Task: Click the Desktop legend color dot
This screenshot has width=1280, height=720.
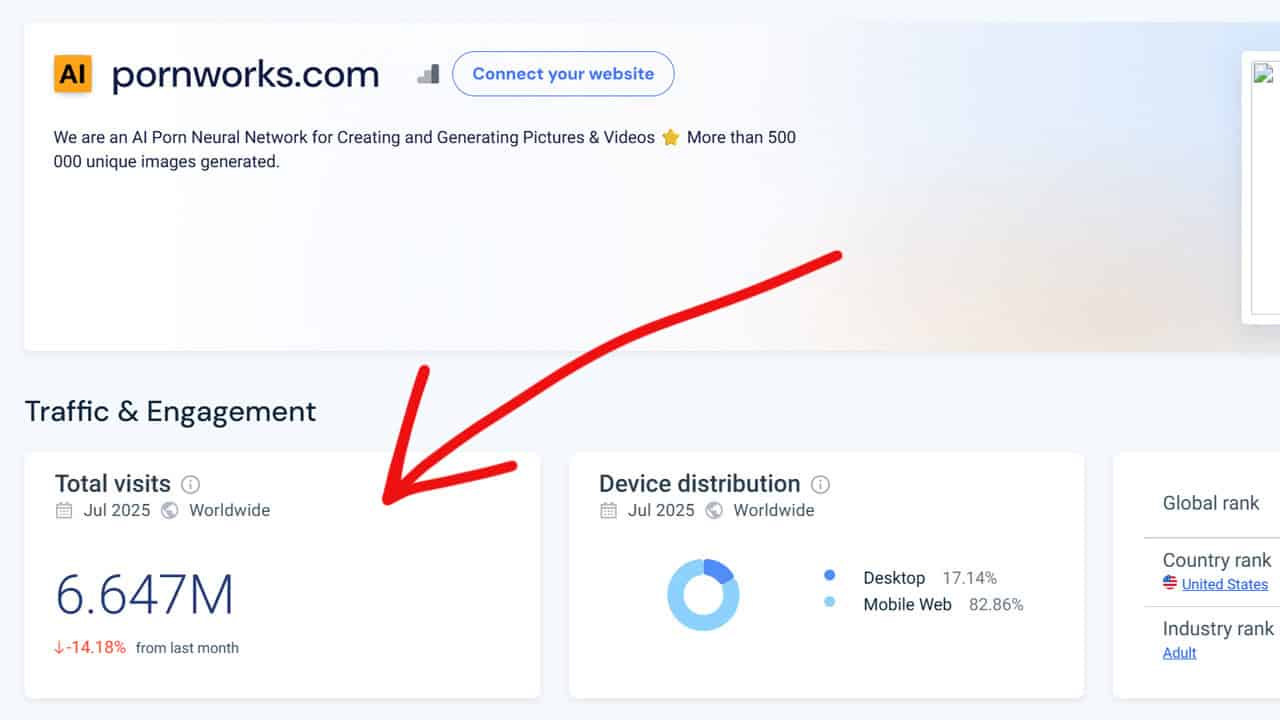Action: 829,576
